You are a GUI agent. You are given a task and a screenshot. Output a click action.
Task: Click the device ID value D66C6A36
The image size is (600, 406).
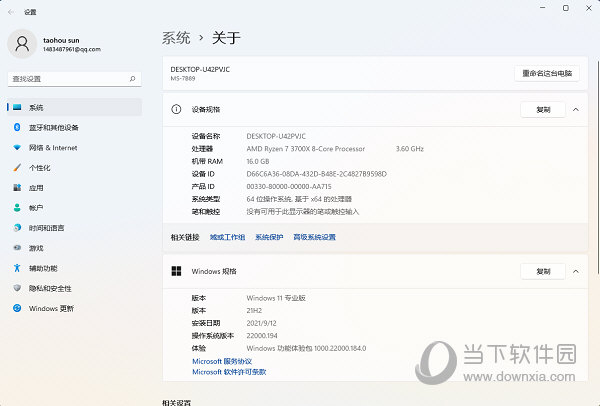316,174
